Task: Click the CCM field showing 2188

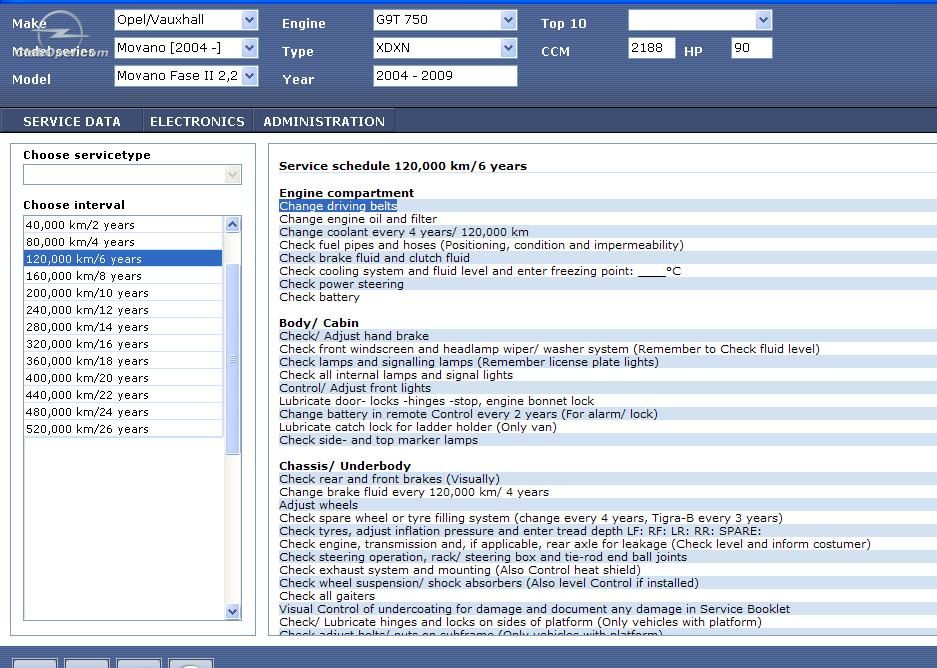Action: [x=651, y=48]
